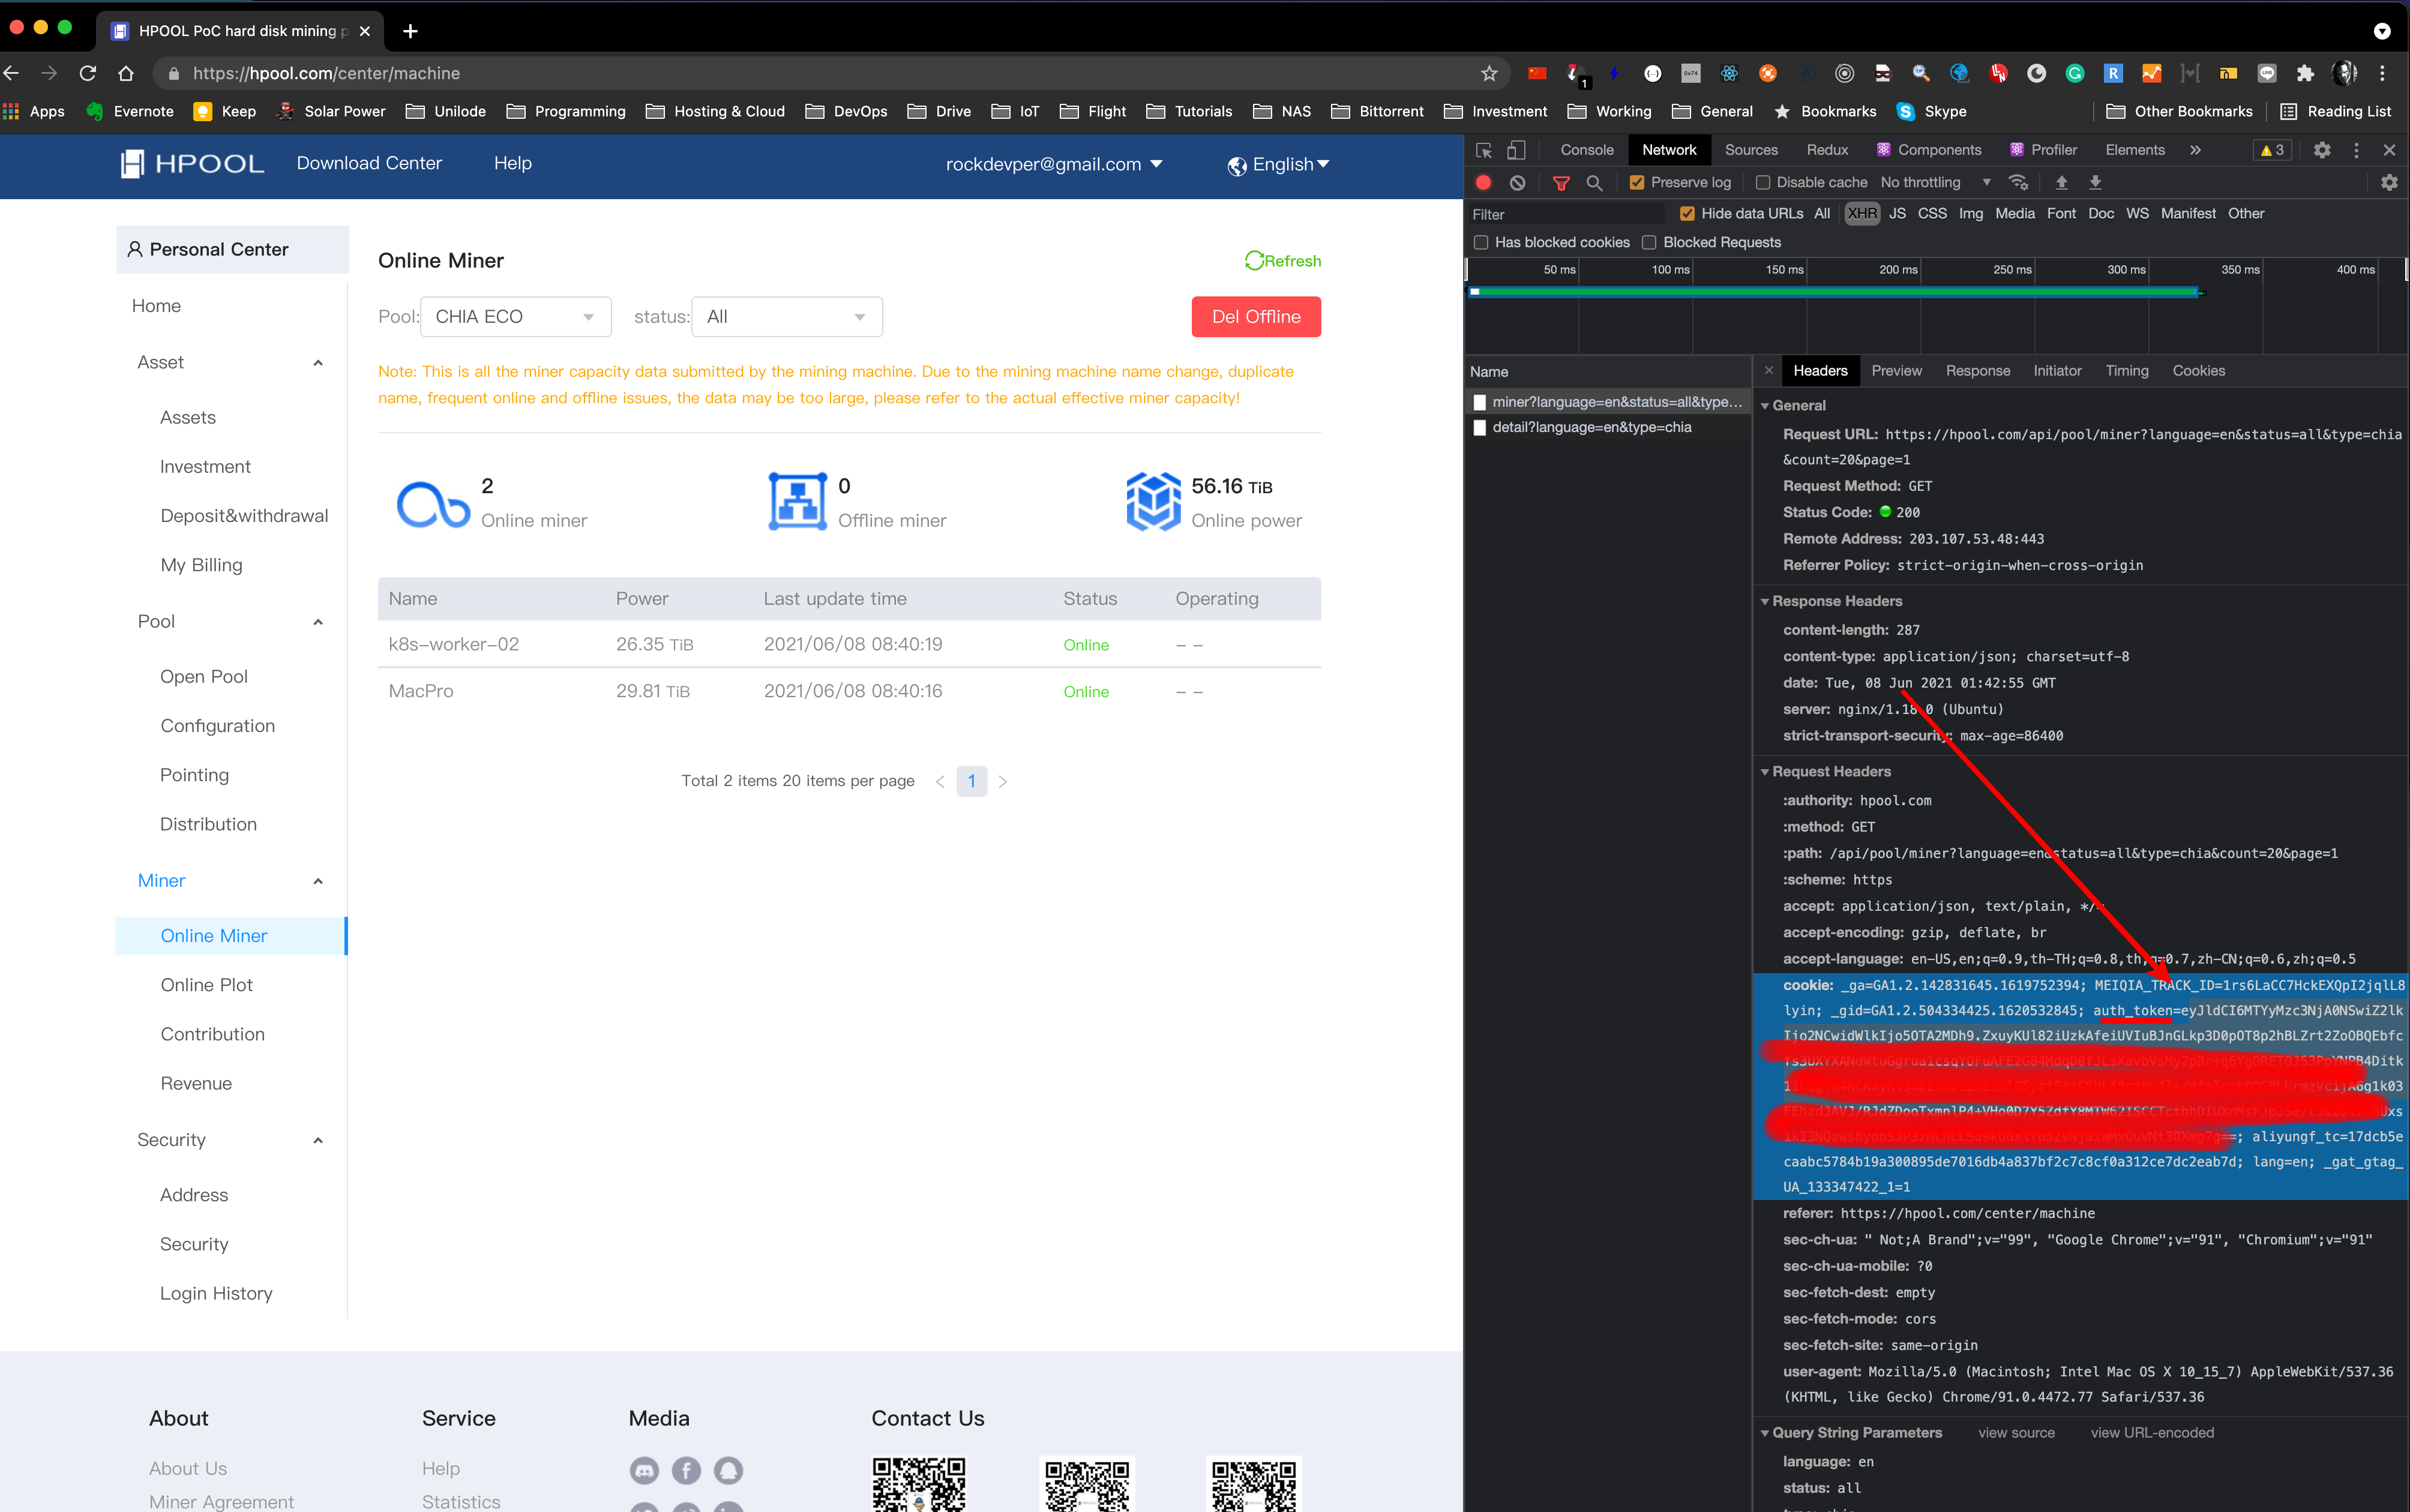
Task: Enable the Disable cache checkbox
Action: coord(1762,182)
